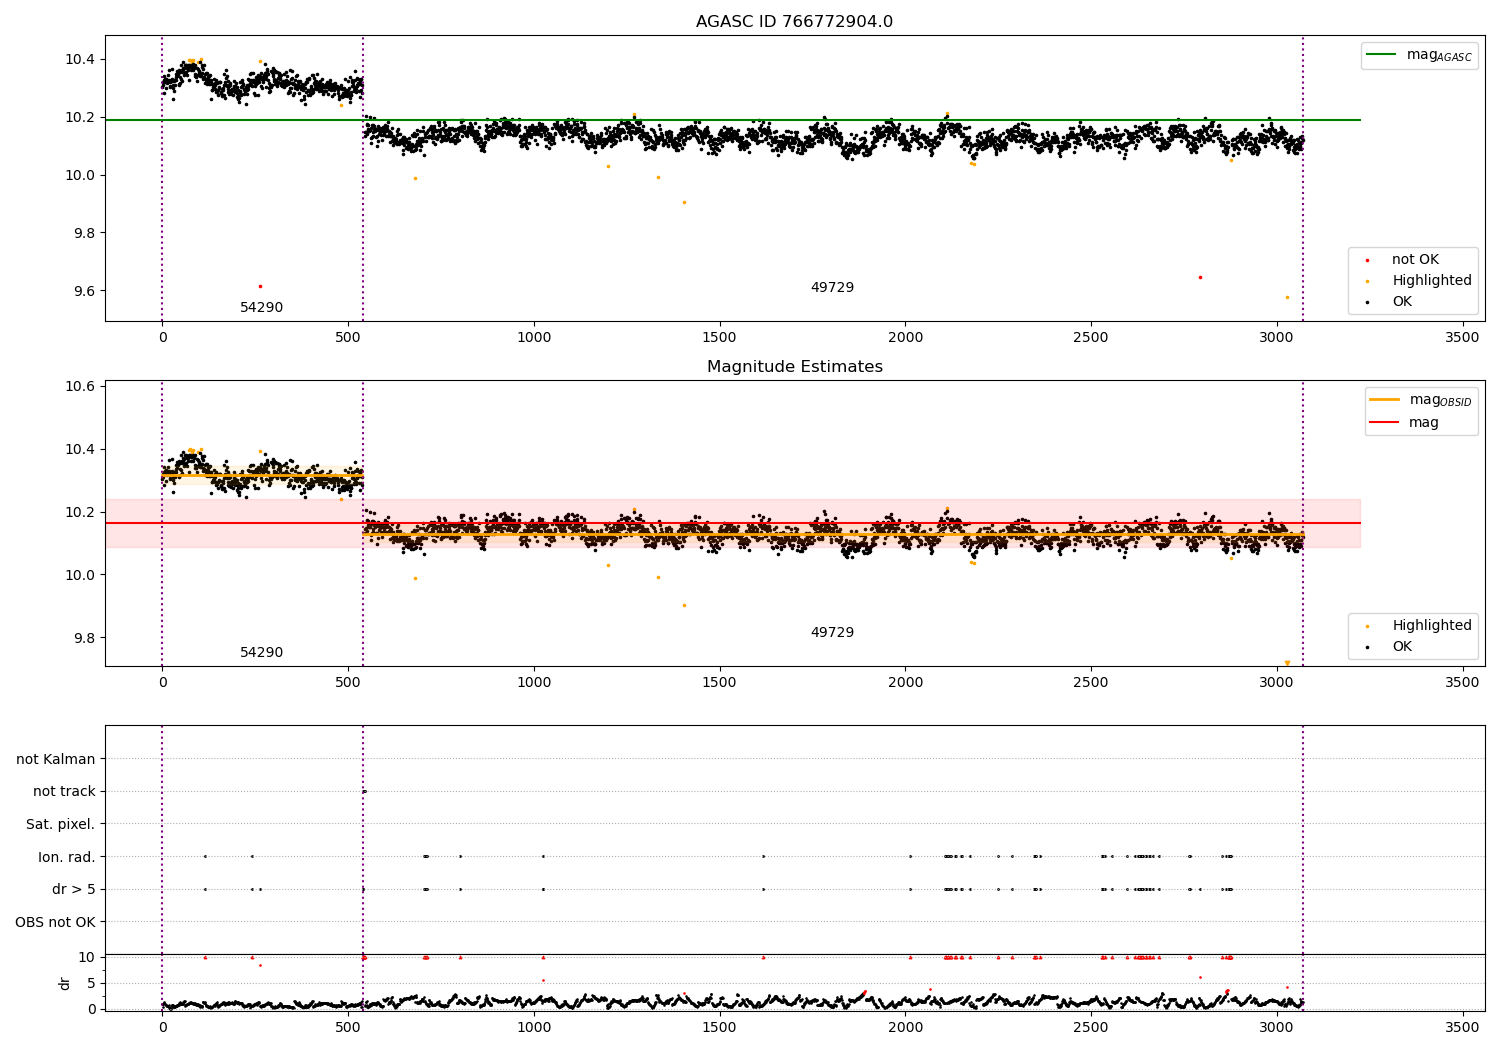Click the "not track" axis label

coord(64,792)
